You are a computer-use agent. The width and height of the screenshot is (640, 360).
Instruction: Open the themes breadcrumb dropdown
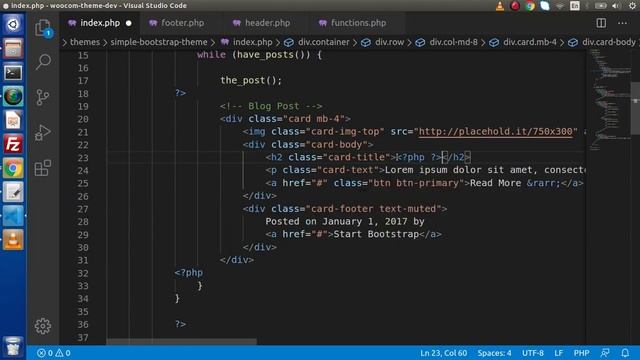[x=84, y=42]
